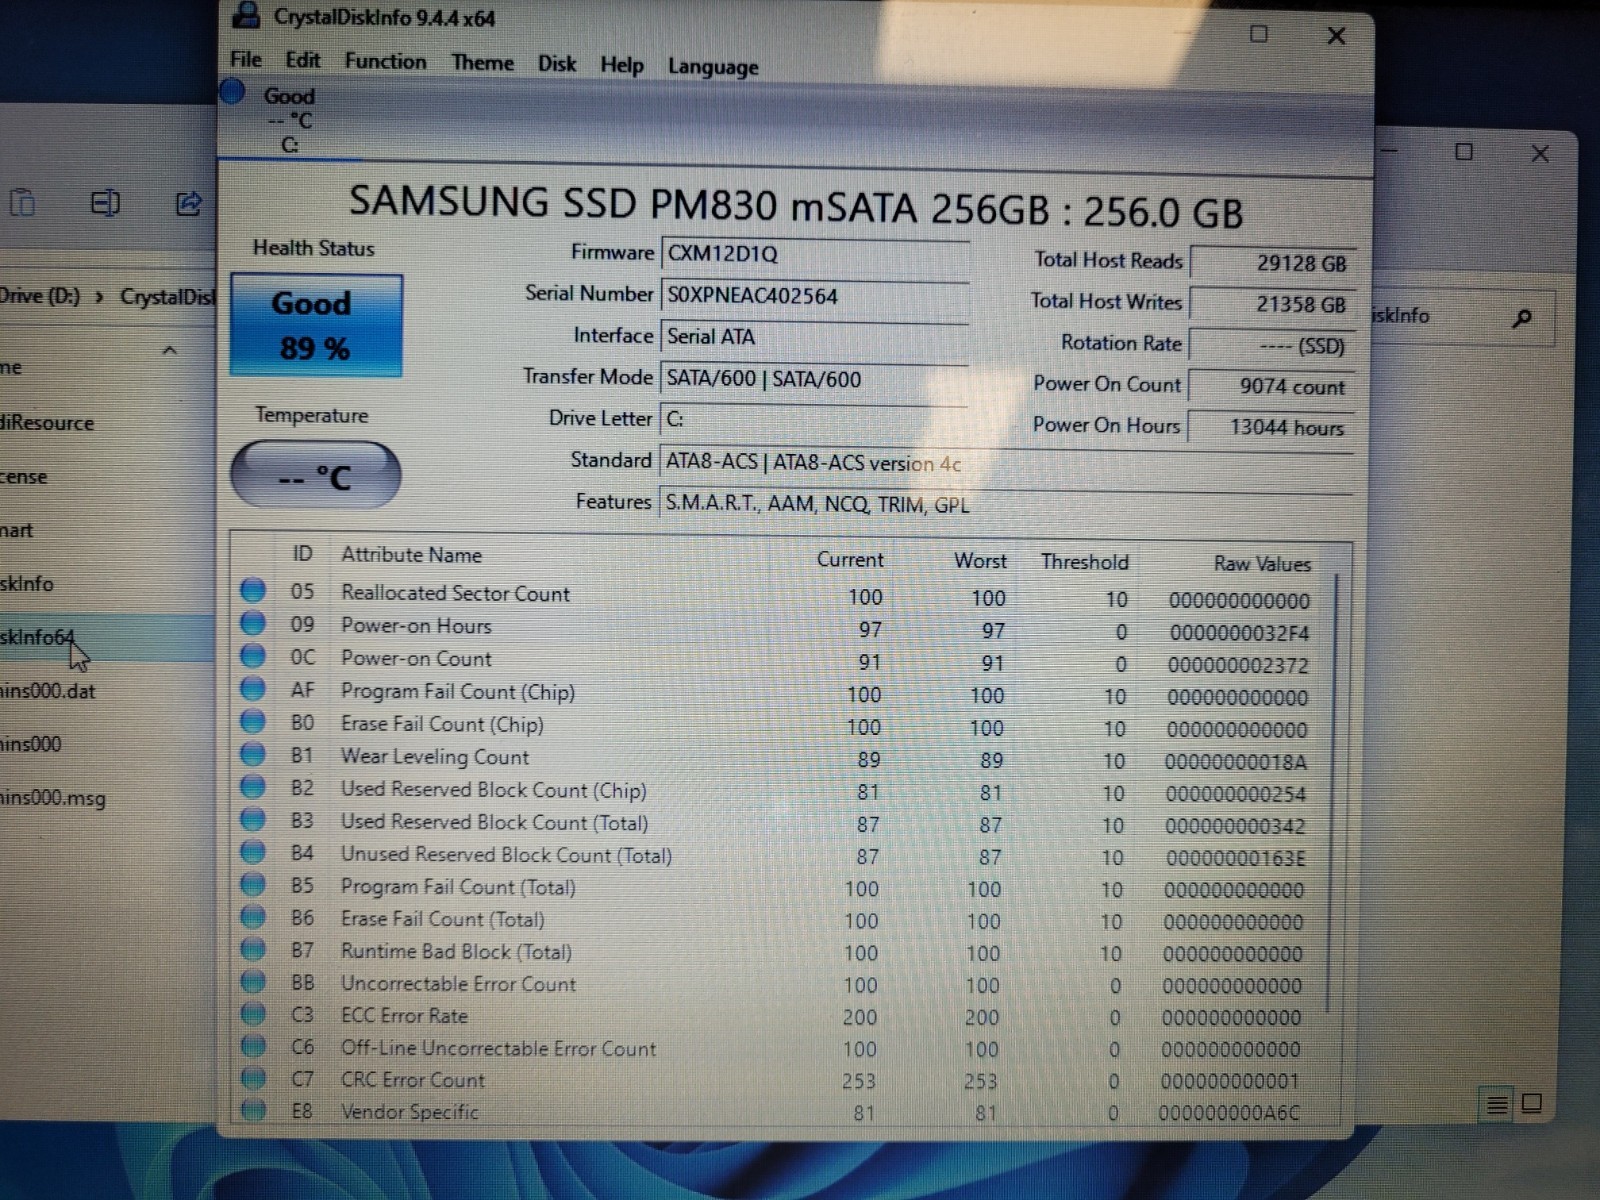1600x1200 pixels.
Task: Click the search icon in Explorer window
Action: coord(1522,319)
